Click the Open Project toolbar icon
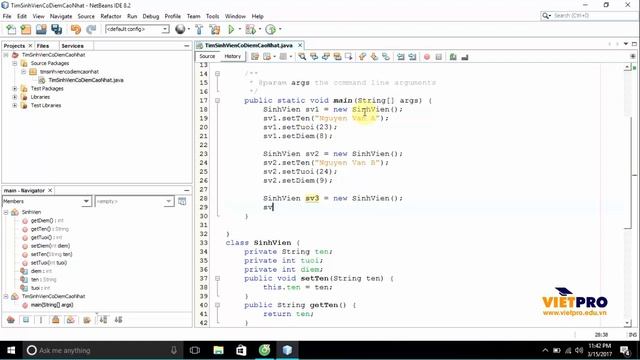Screen dimensions: 640x360 [x=41, y=29]
